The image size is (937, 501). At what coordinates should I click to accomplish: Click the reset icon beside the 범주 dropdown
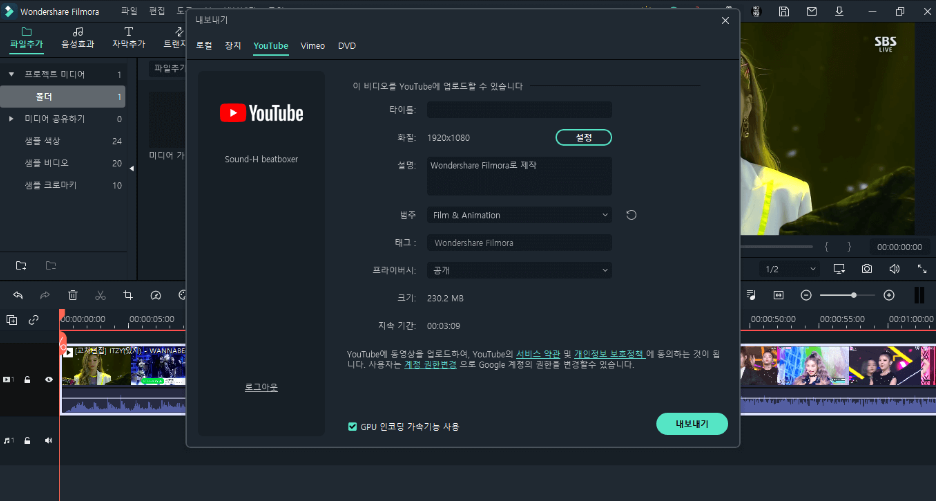[x=631, y=215]
